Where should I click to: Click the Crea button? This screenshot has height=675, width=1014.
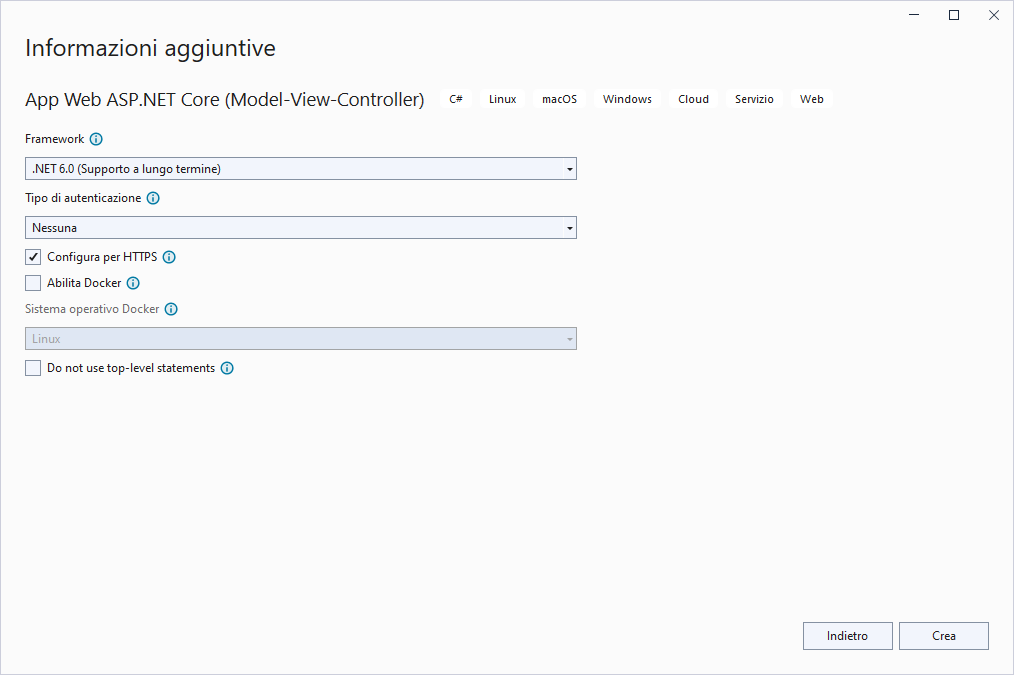coord(944,636)
